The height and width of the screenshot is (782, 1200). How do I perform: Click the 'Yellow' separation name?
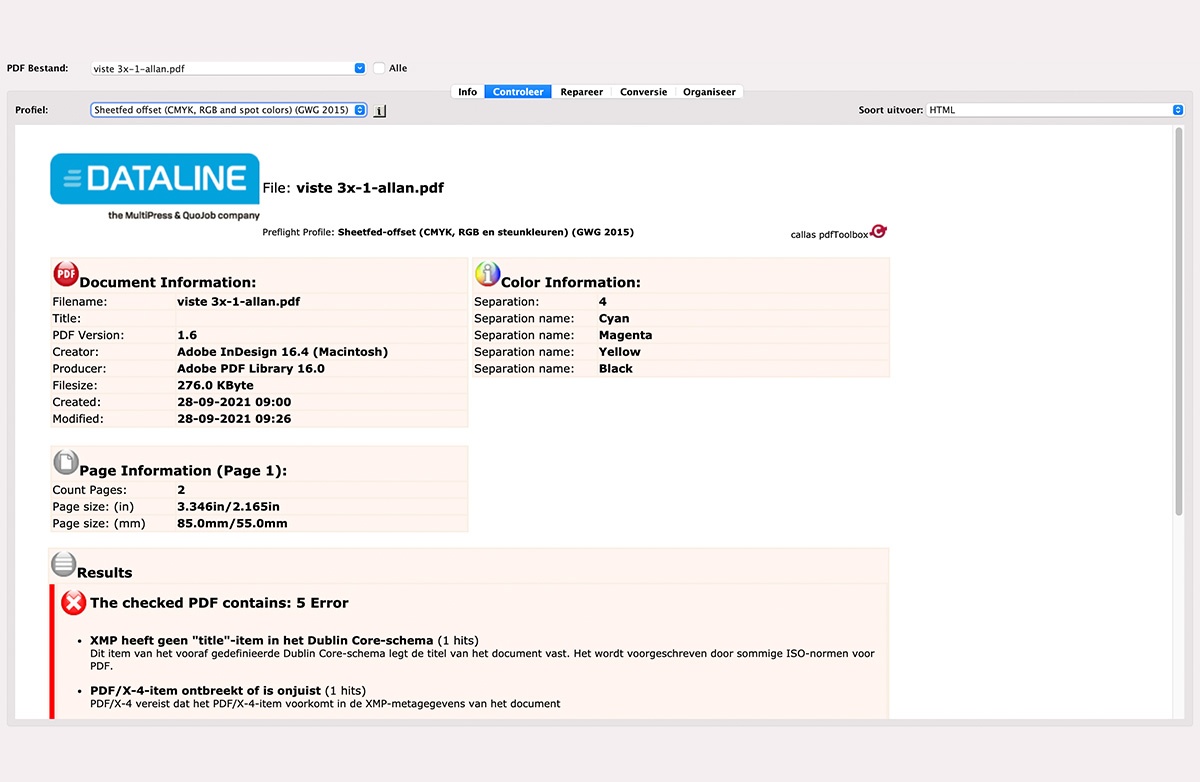pos(620,352)
